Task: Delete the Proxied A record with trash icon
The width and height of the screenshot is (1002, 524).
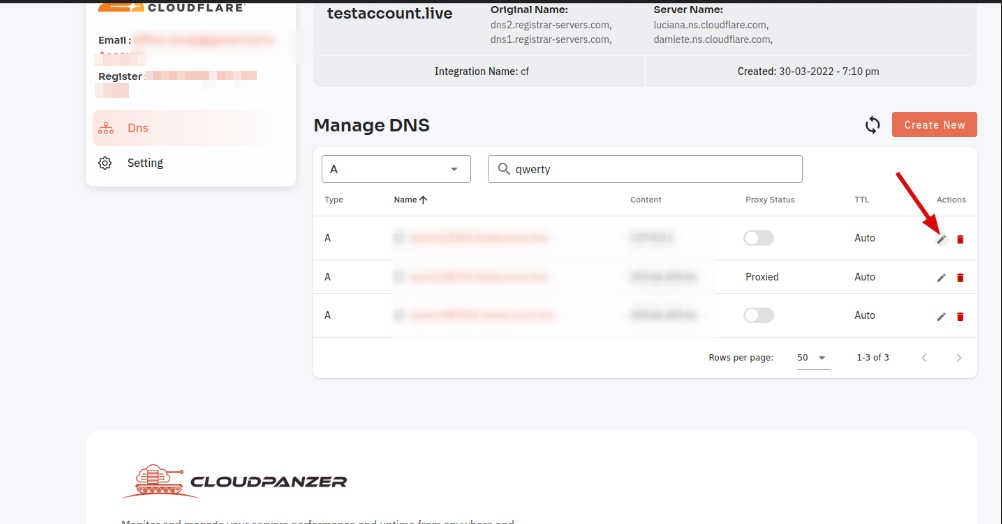Action: [x=960, y=277]
